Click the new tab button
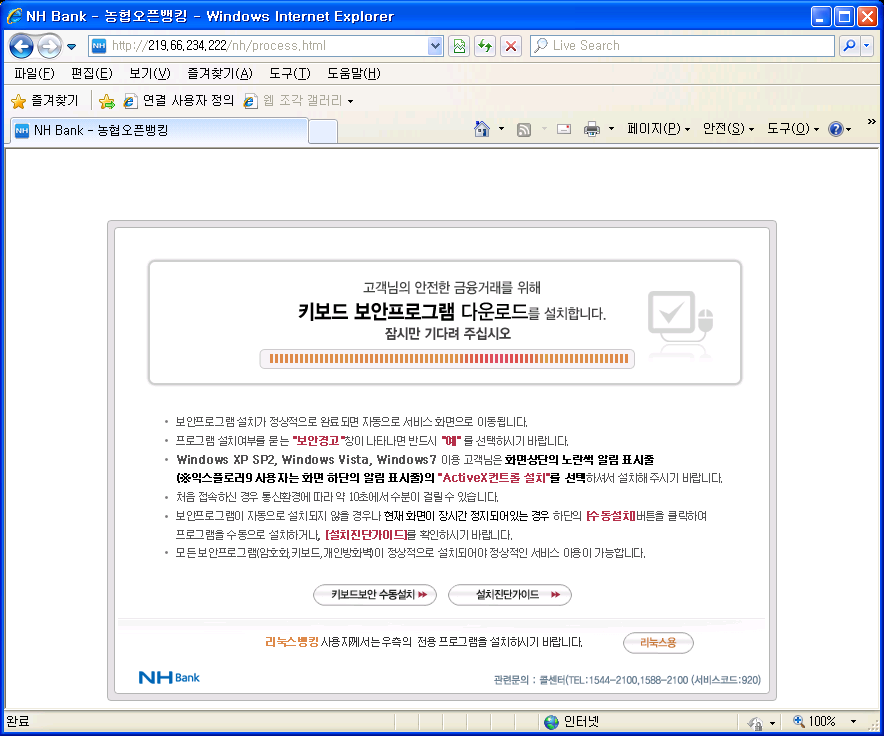Image resolution: width=884 pixels, height=736 pixels. (x=323, y=131)
